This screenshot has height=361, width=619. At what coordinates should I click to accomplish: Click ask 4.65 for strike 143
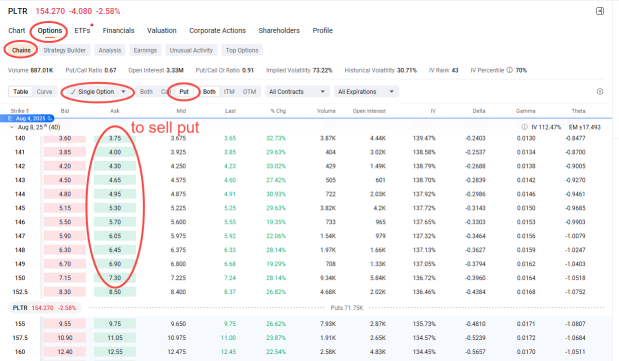tap(115, 180)
